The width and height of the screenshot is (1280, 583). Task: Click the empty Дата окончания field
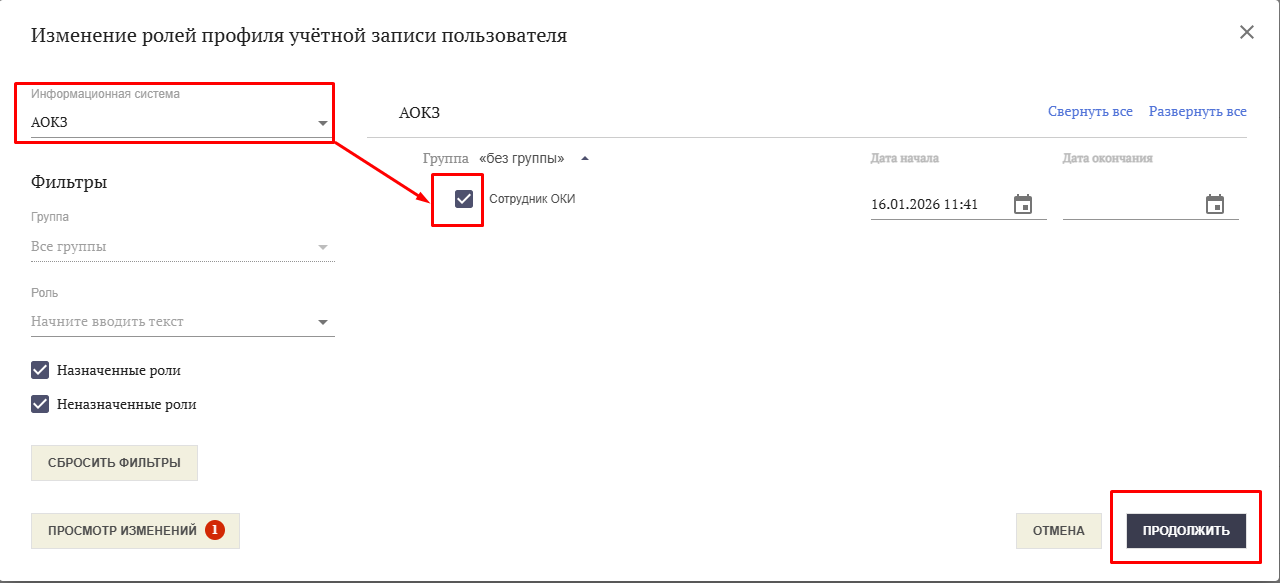pos(1130,205)
